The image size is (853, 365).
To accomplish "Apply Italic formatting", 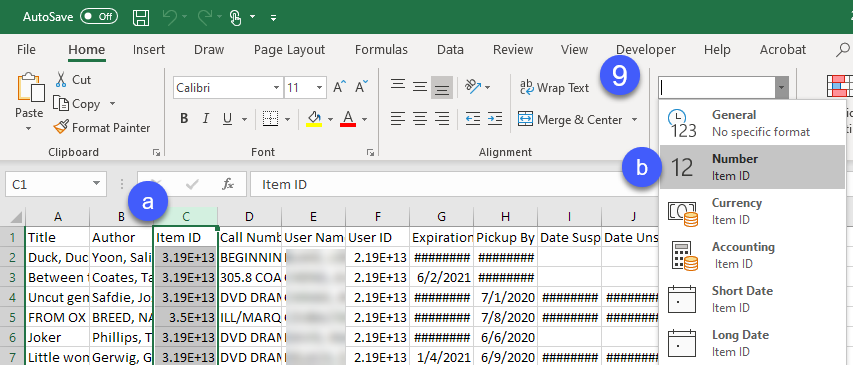I will 206,119.
